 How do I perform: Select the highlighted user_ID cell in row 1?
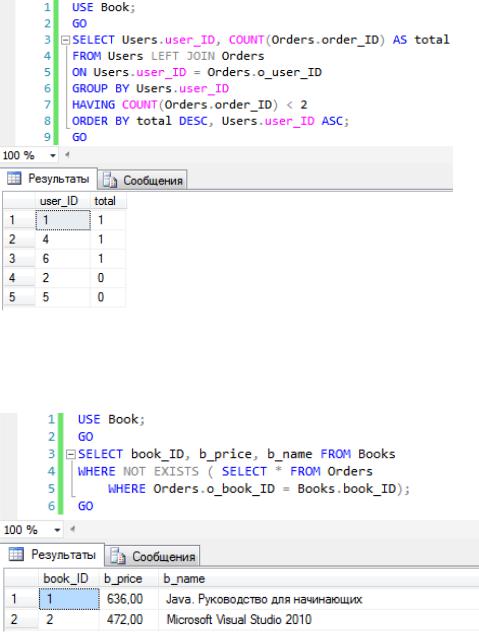click(x=63, y=220)
